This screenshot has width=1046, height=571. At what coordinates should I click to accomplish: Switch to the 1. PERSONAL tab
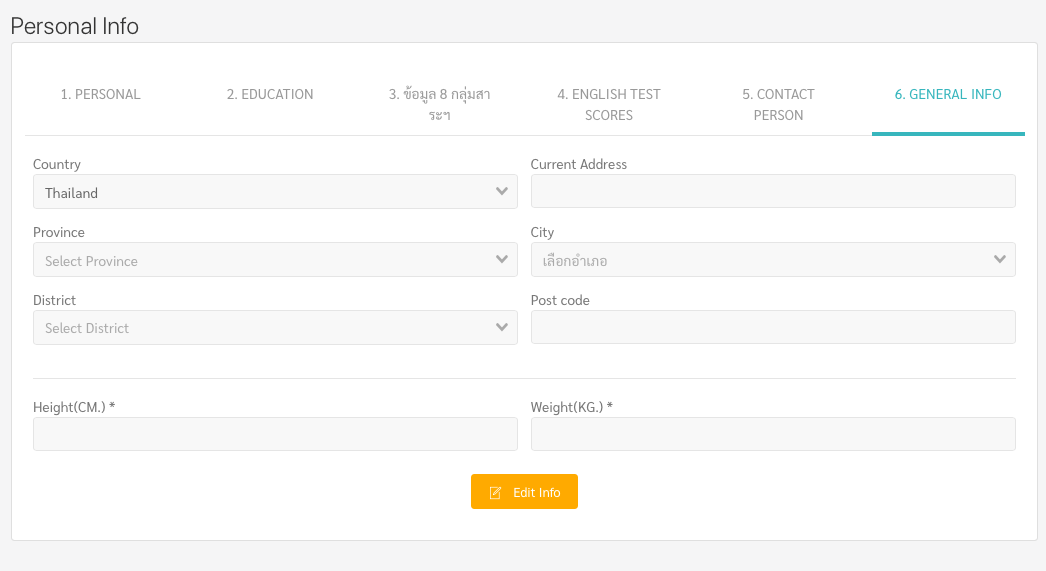coord(101,95)
